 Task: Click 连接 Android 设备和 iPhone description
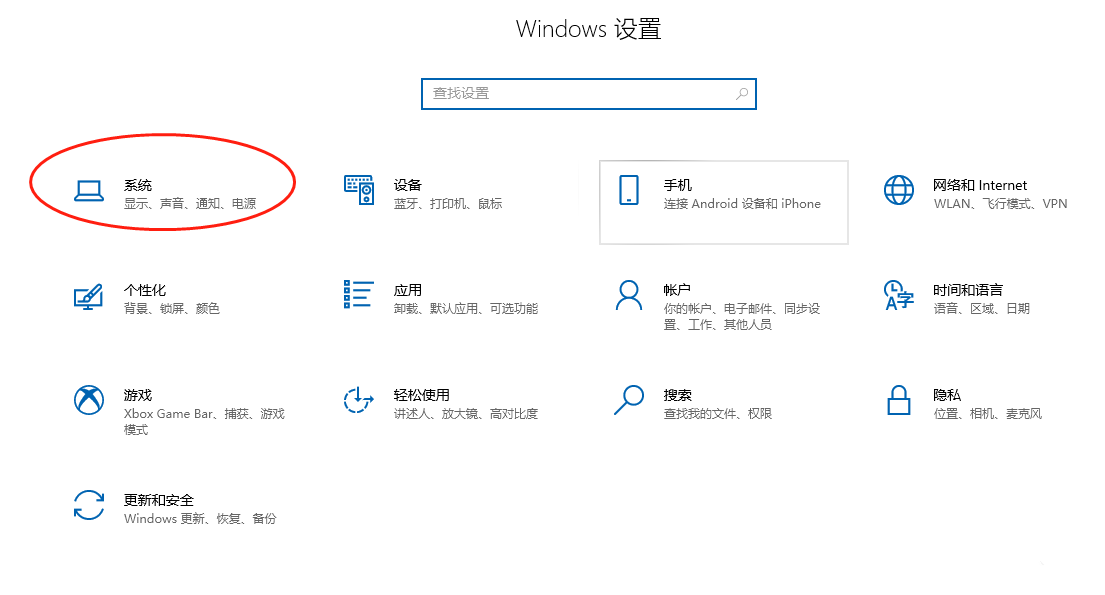(x=742, y=204)
